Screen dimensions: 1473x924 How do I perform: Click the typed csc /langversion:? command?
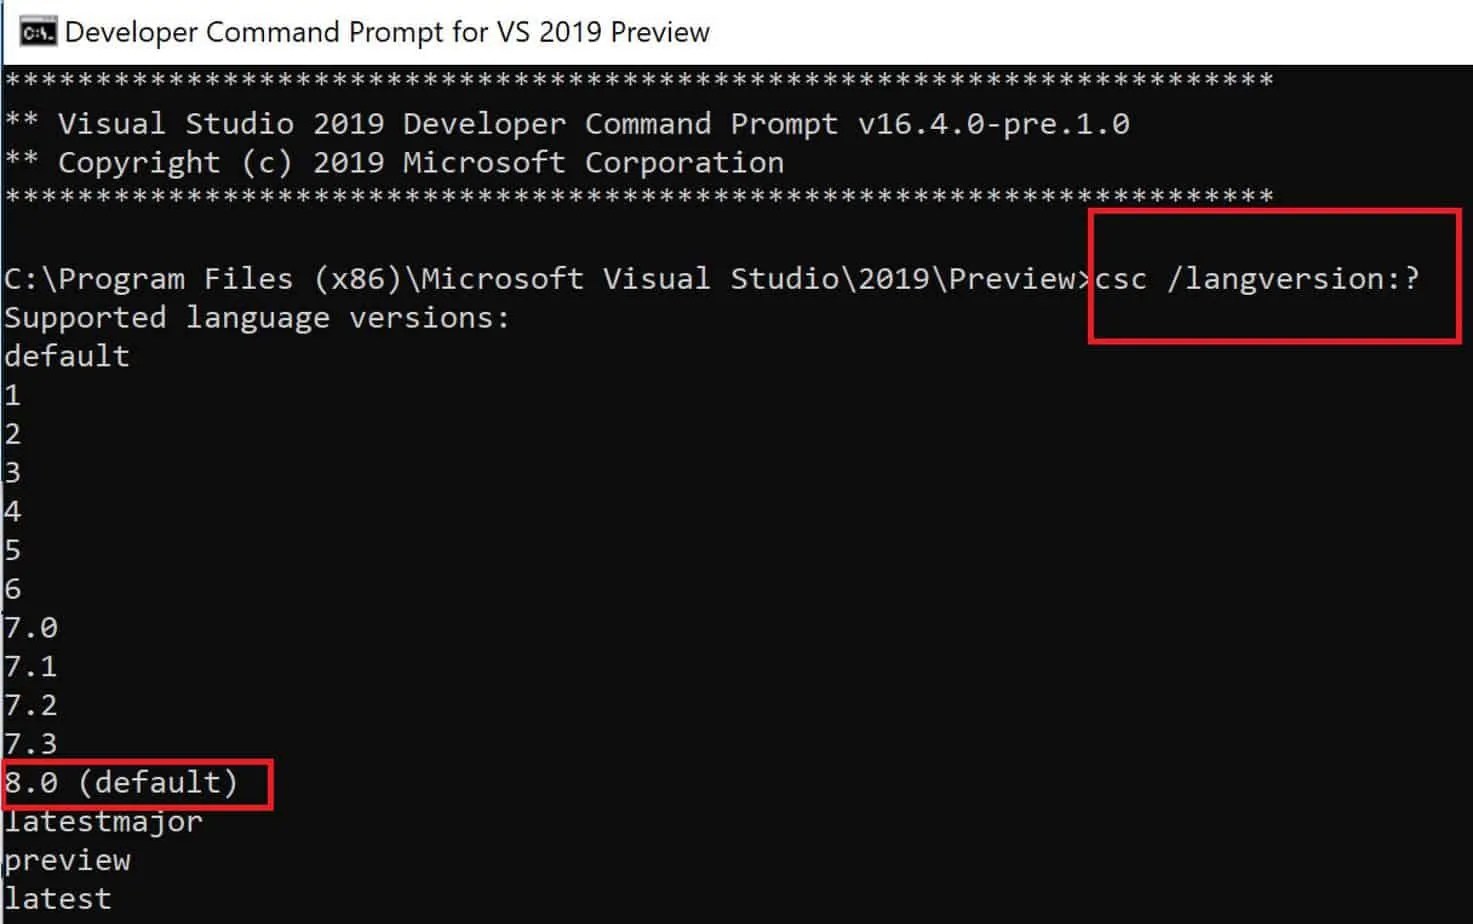pyautogui.click(x=1257, y=278)
